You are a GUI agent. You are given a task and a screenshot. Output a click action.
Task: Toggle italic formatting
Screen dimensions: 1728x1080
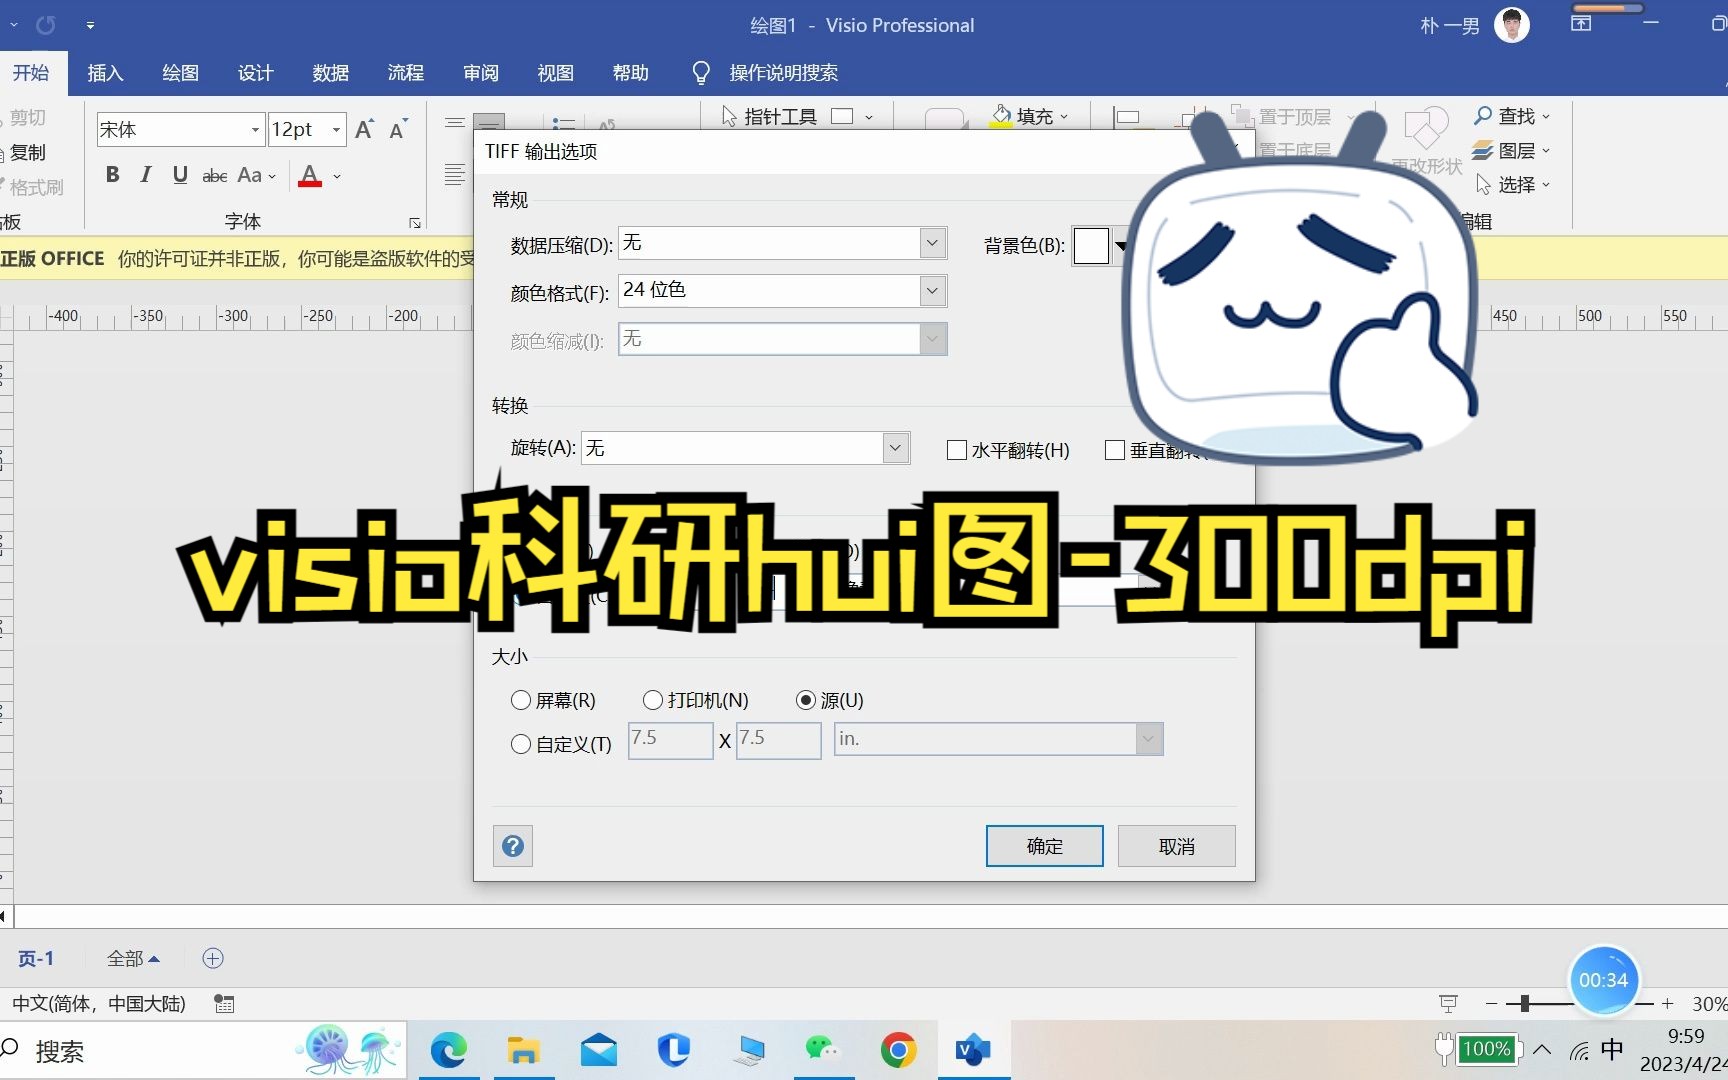146,175
